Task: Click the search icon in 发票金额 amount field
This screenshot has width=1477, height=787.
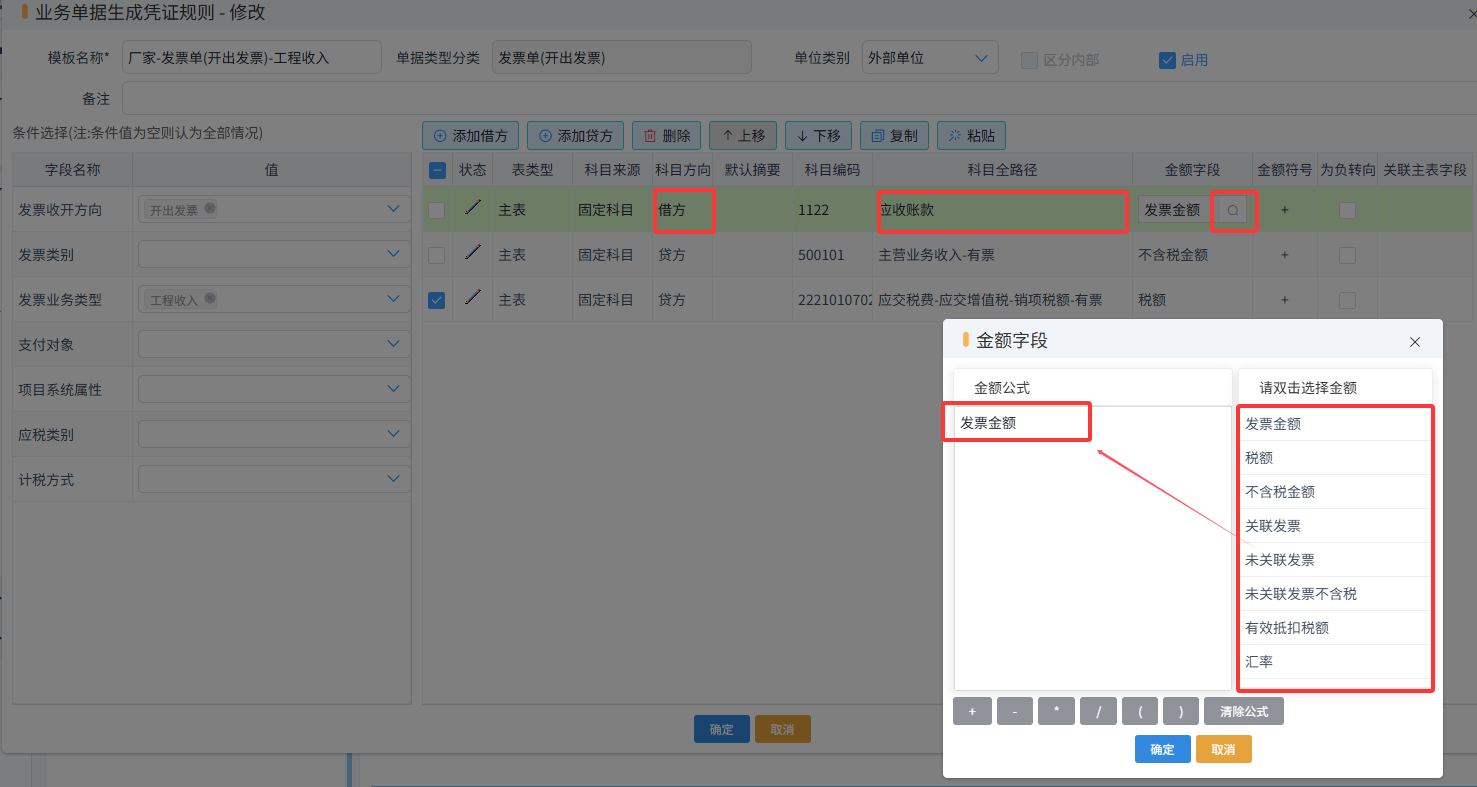Action: click(x=1233, y=210)
